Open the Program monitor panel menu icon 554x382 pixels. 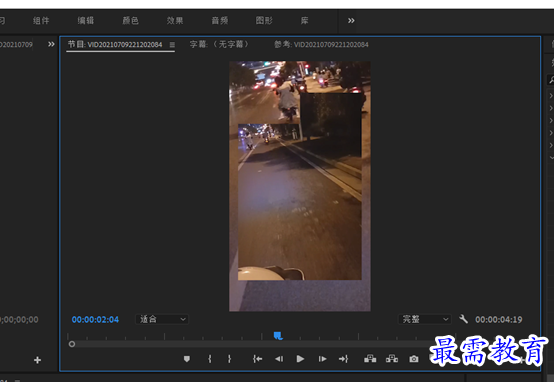[172, 45]
